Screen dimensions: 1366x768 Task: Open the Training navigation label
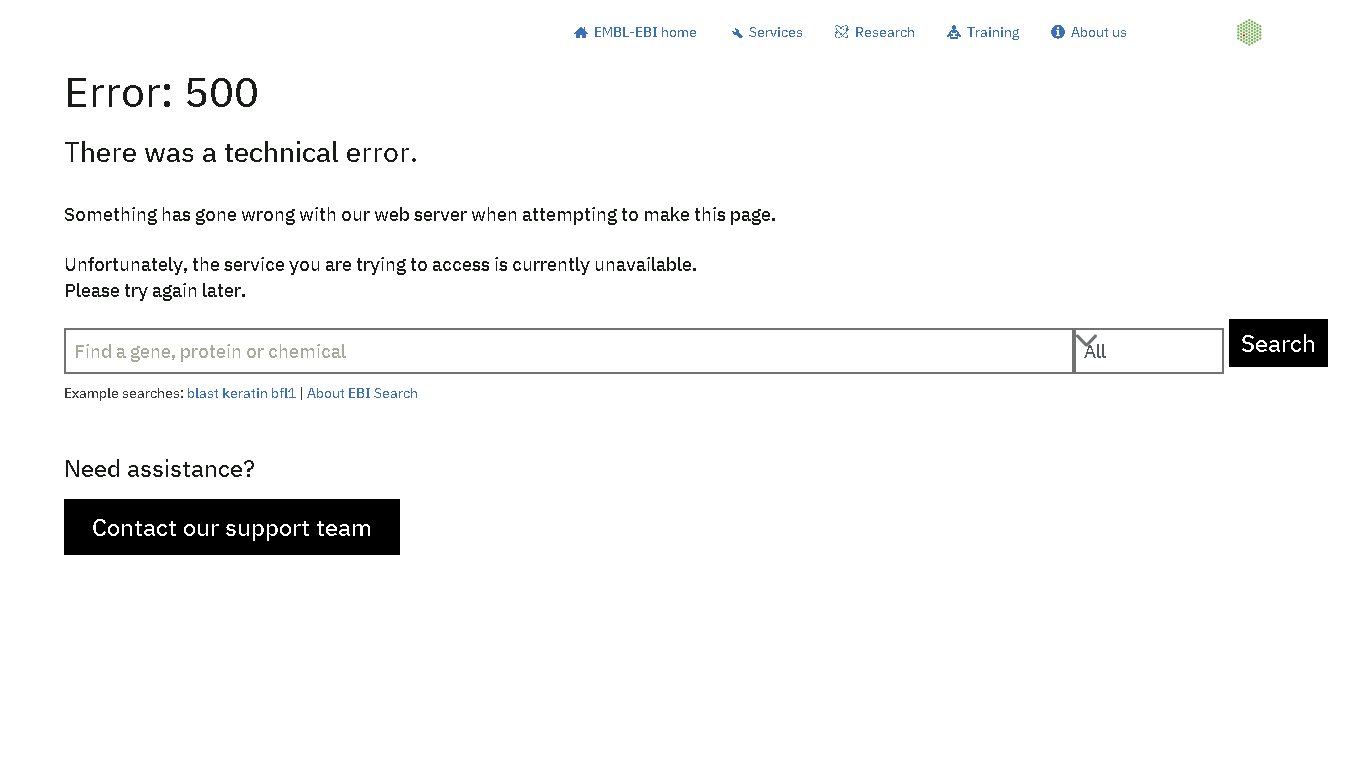[992, 32]
